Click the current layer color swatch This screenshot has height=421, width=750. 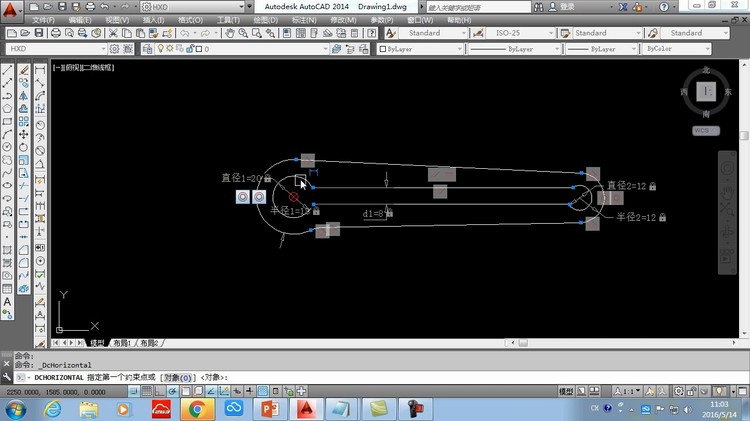[199, 49]
